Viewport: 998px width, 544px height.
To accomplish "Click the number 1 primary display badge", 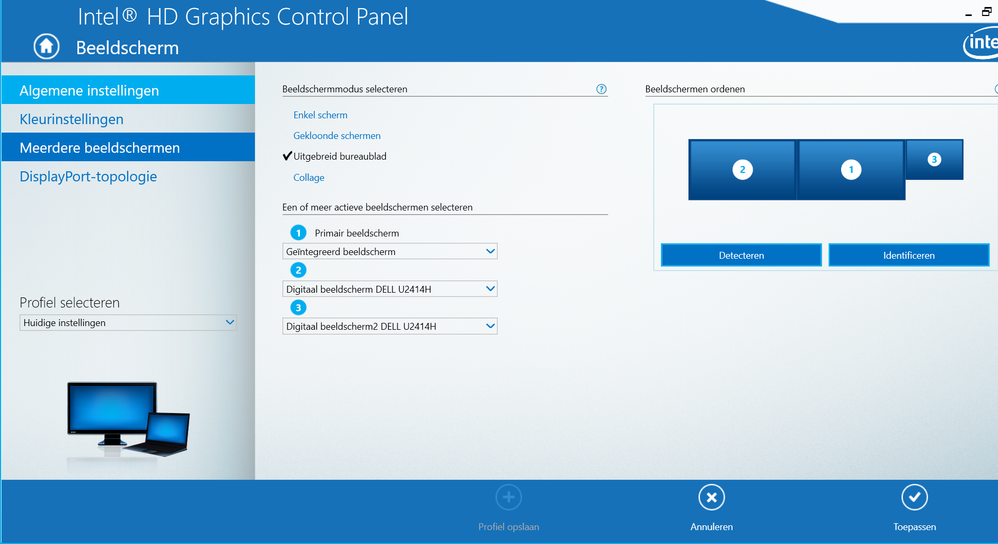I will [x=298, y=233].
